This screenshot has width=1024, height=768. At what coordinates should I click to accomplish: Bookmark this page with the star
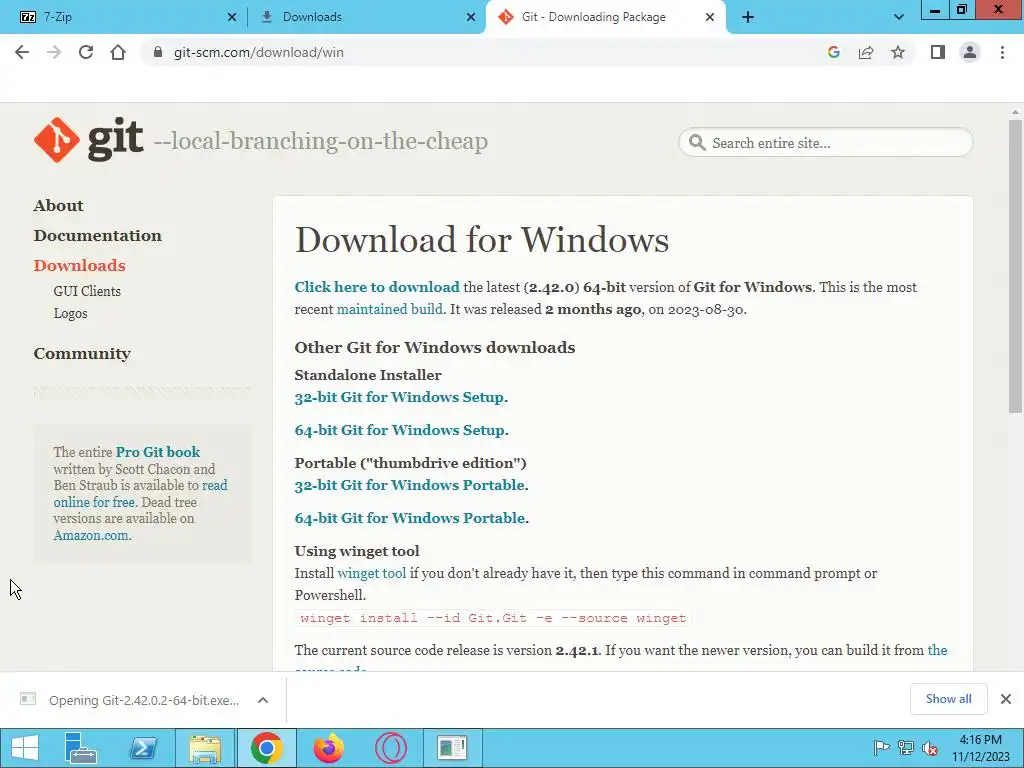tap(898, 52)
